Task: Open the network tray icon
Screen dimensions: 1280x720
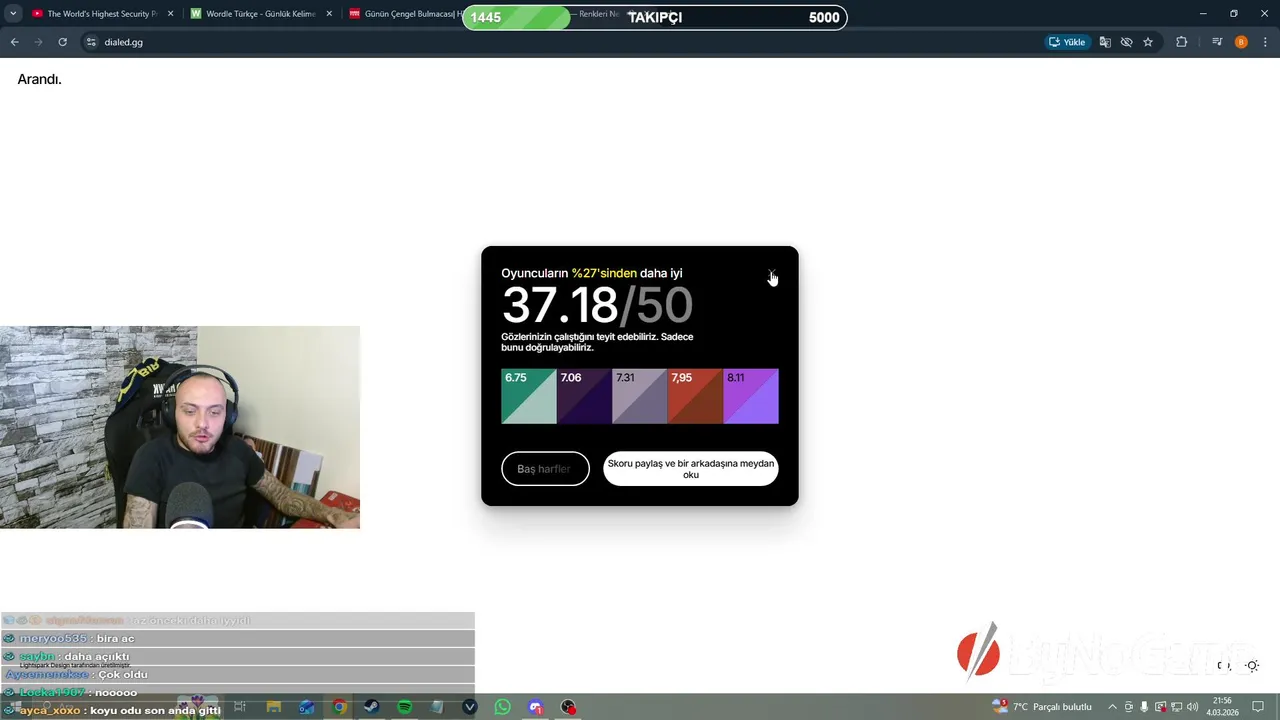Action: 1176,707
